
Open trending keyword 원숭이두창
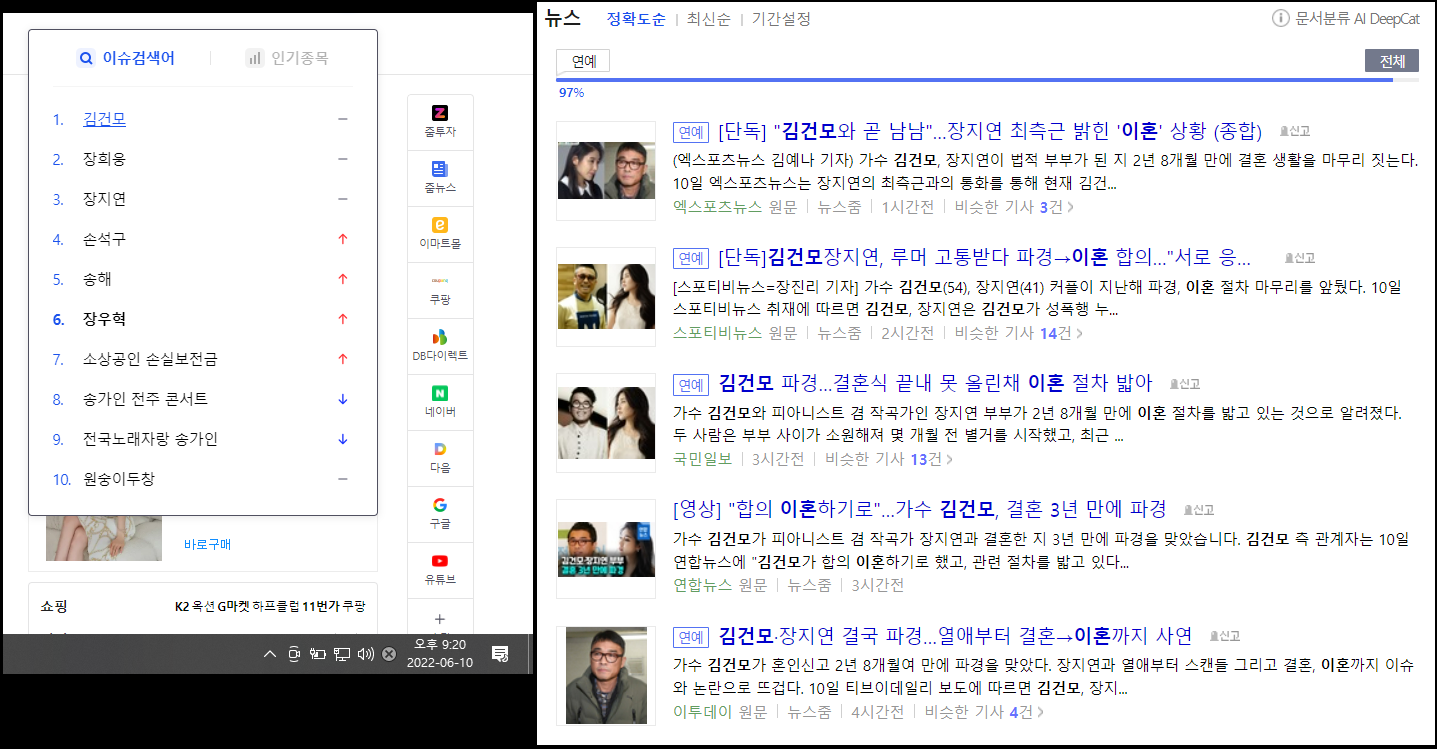119,479
